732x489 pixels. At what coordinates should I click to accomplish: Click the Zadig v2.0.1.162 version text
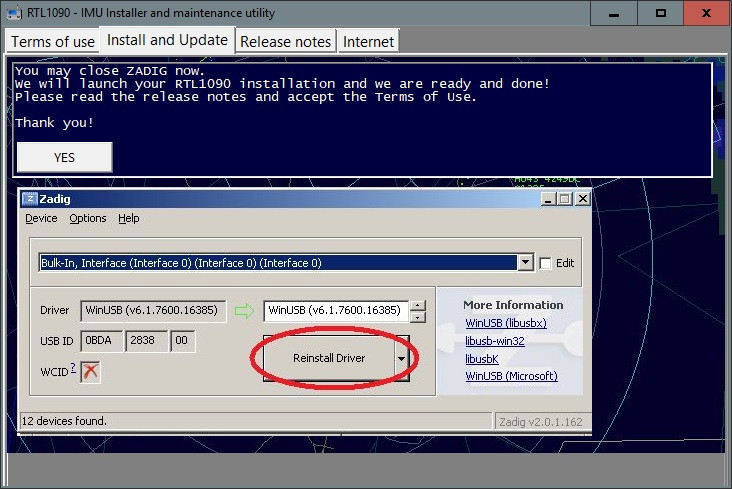pos(541,422)
